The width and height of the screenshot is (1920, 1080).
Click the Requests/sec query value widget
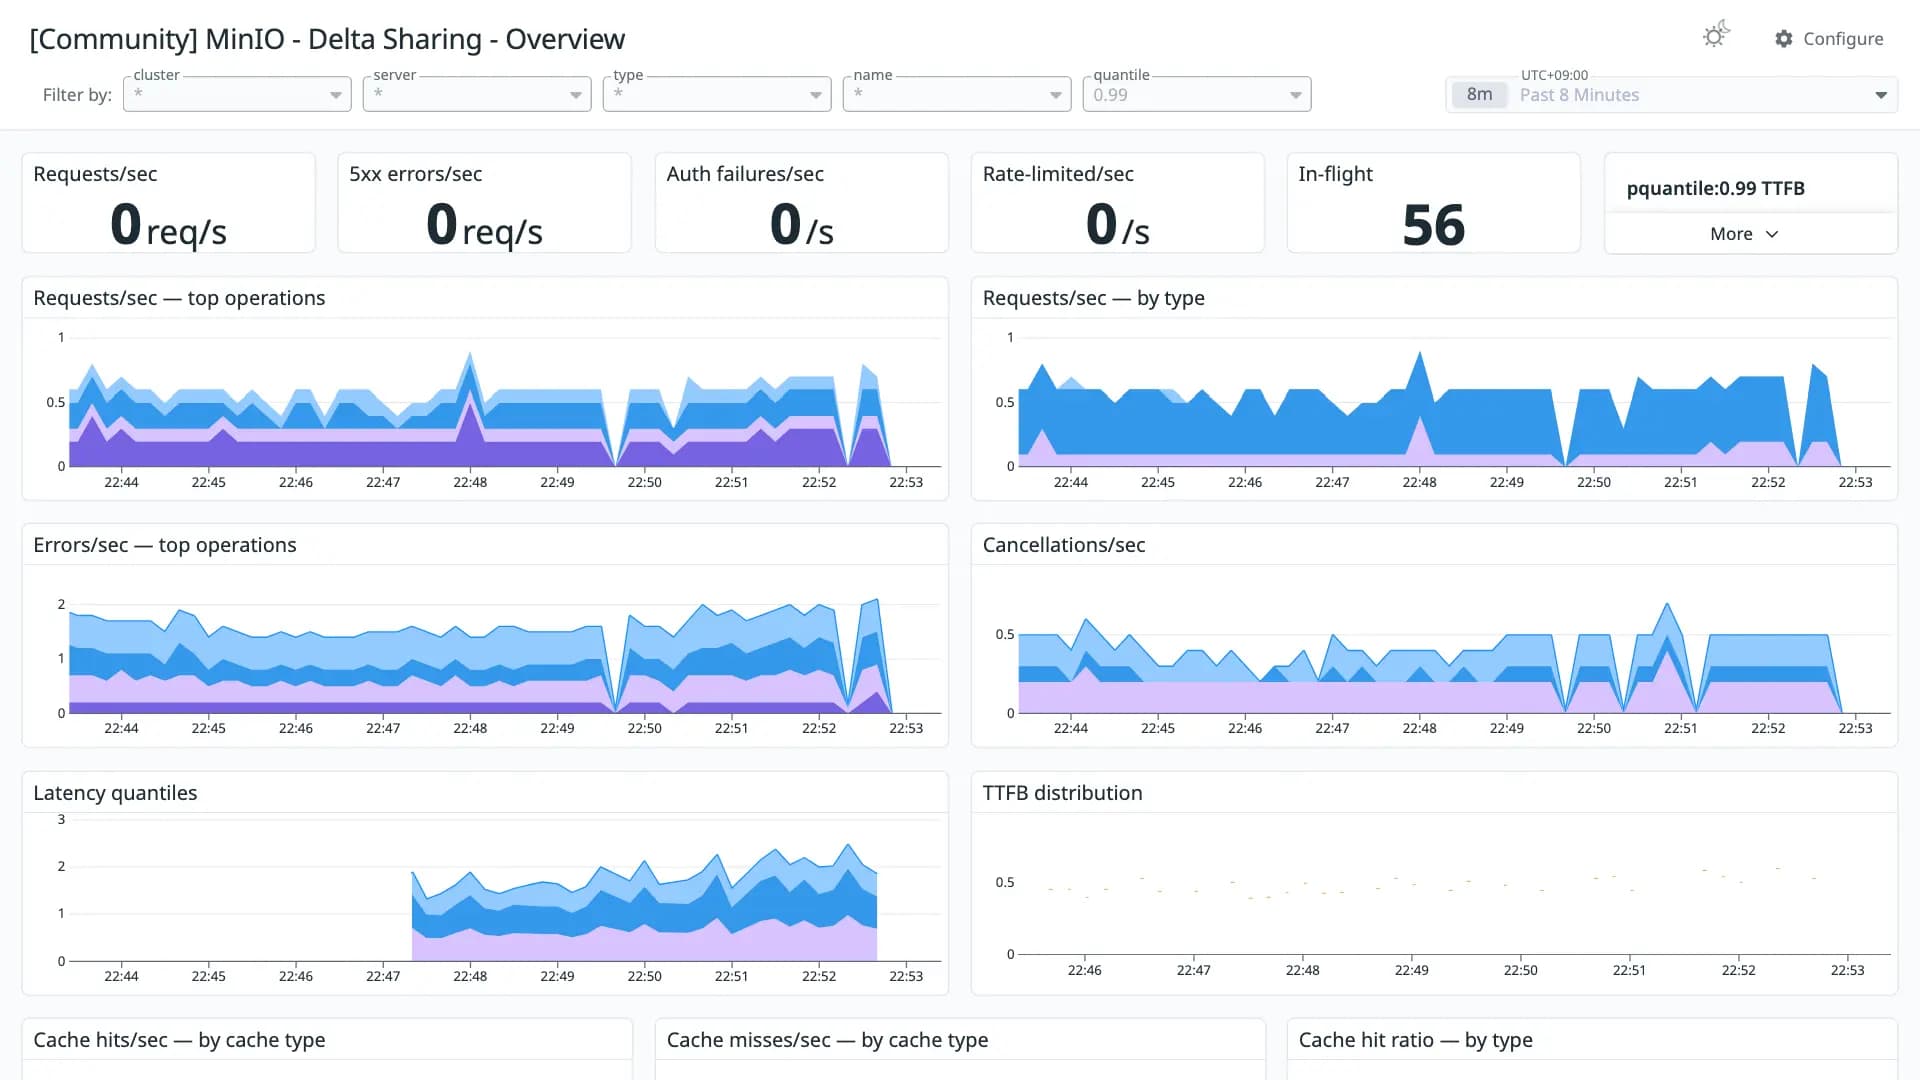pos(169,203)
